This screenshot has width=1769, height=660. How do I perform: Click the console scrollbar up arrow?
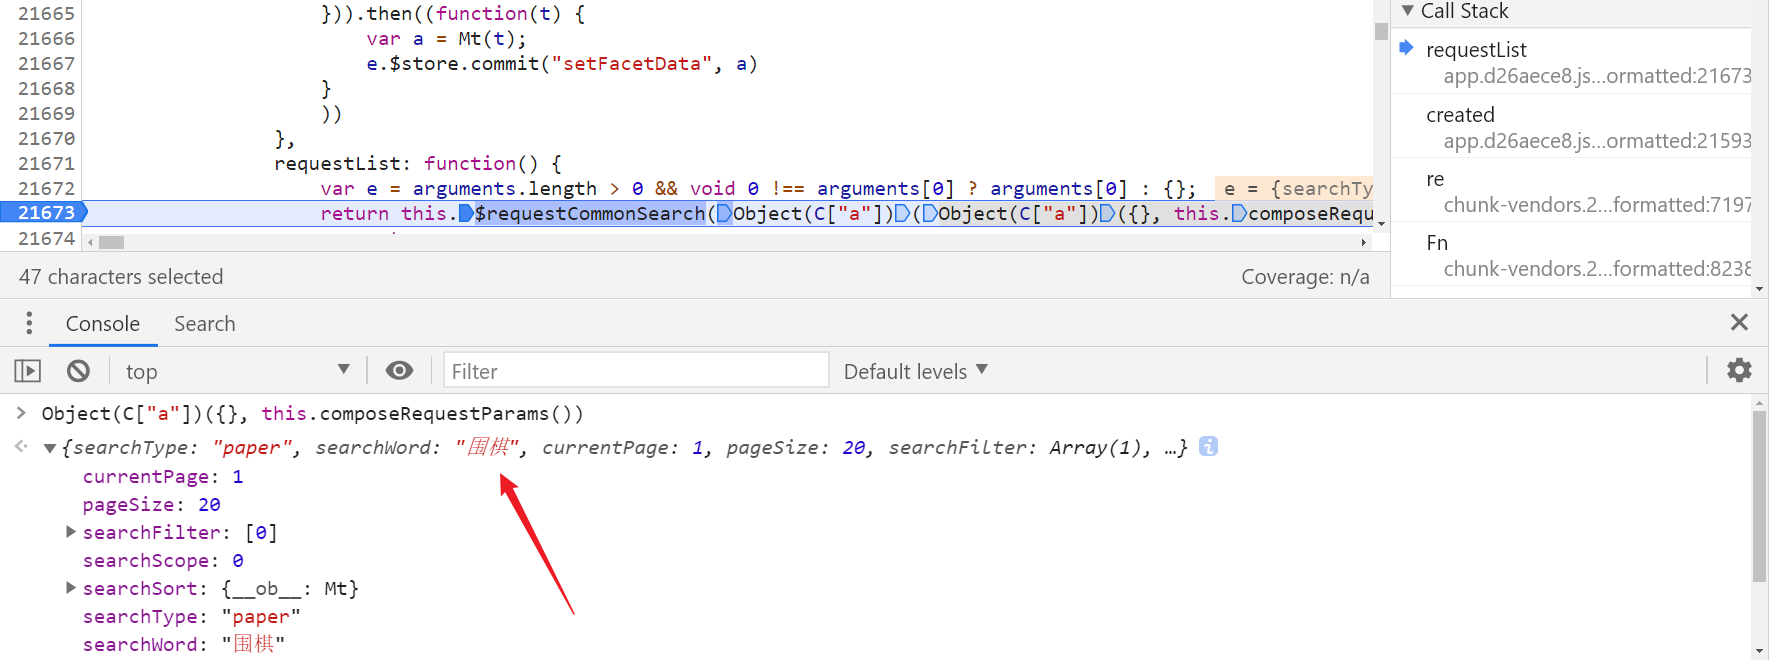pos(1759,403)
